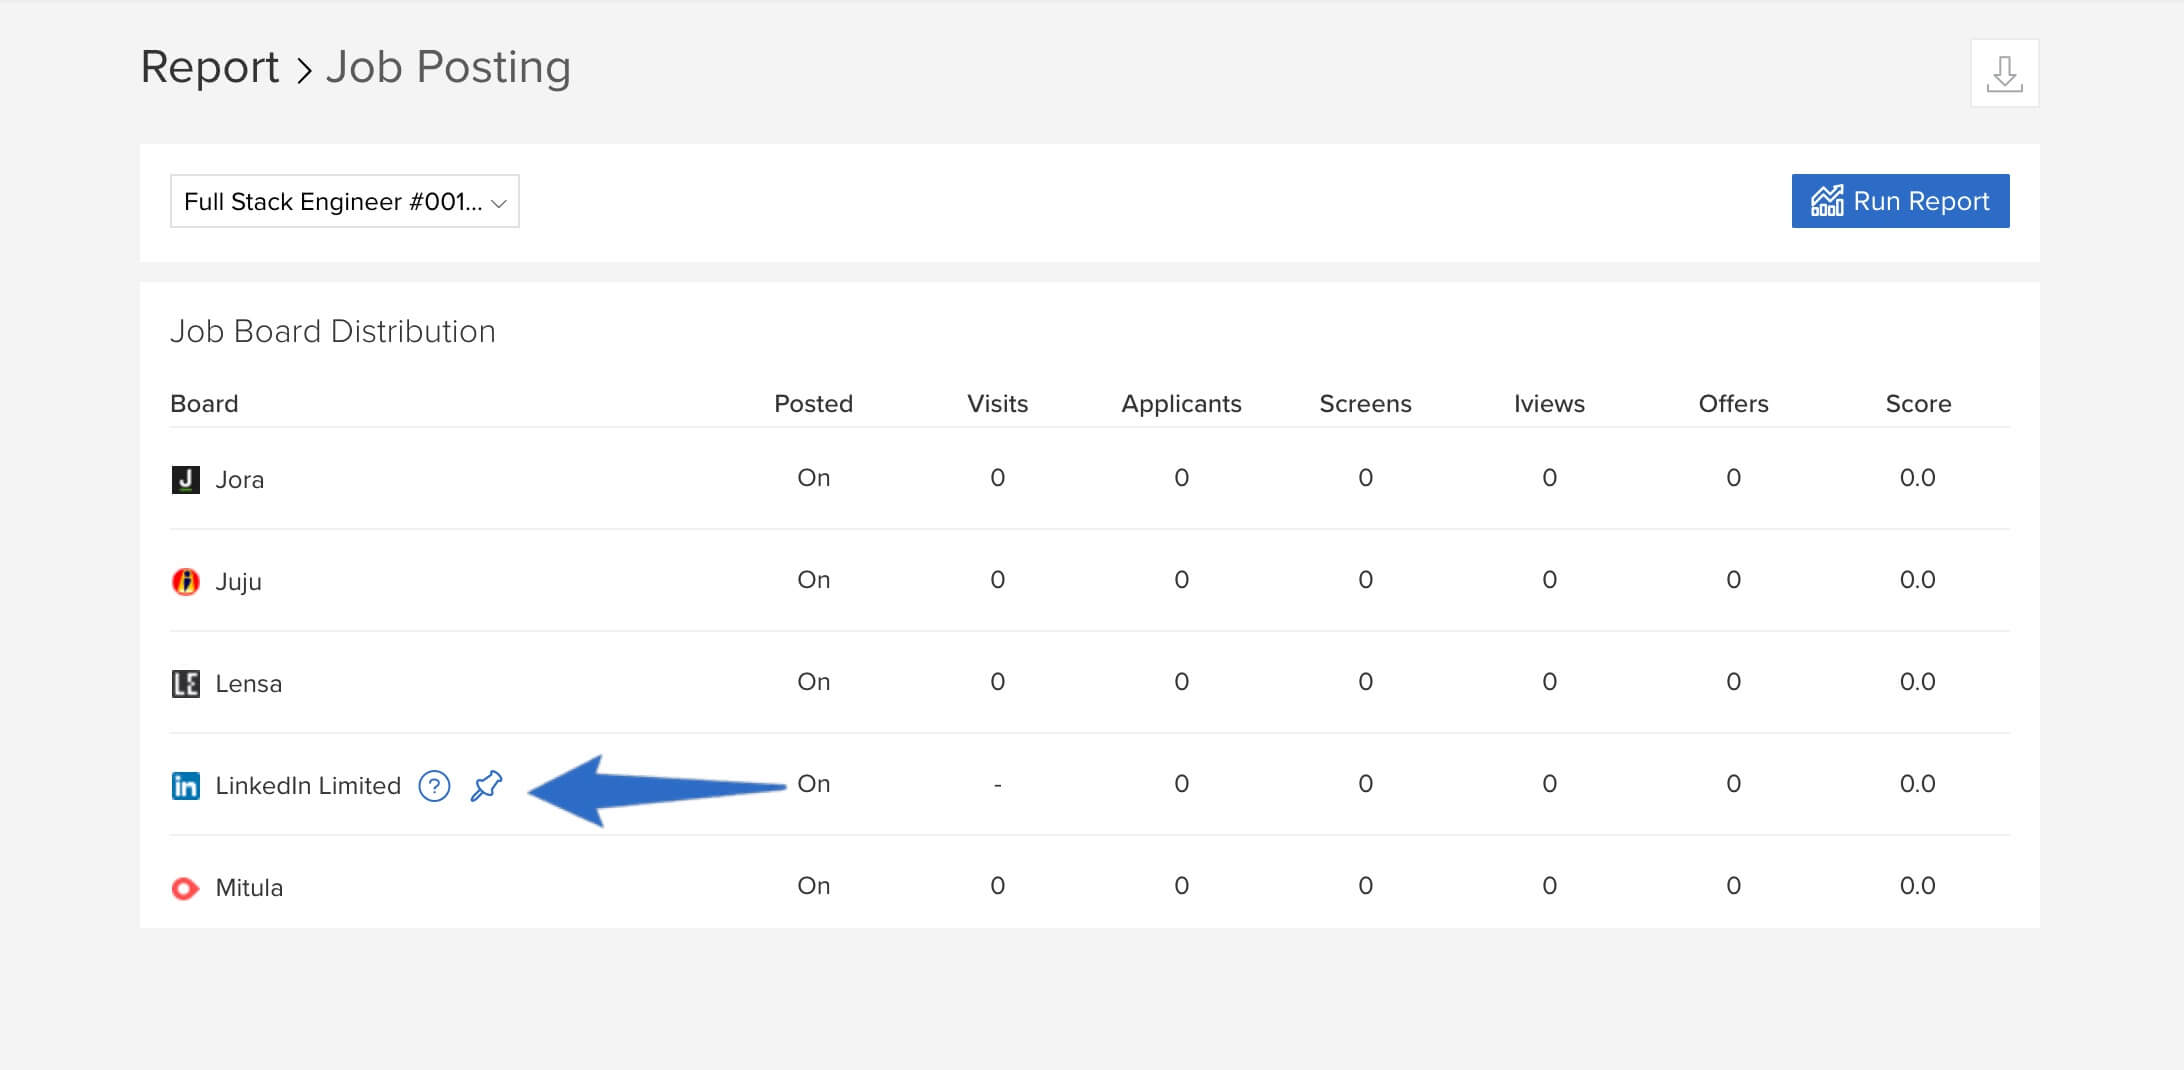
Task: Click the Iviews value for LinkedIn Limited
Action: click(x=1549, y=784)
